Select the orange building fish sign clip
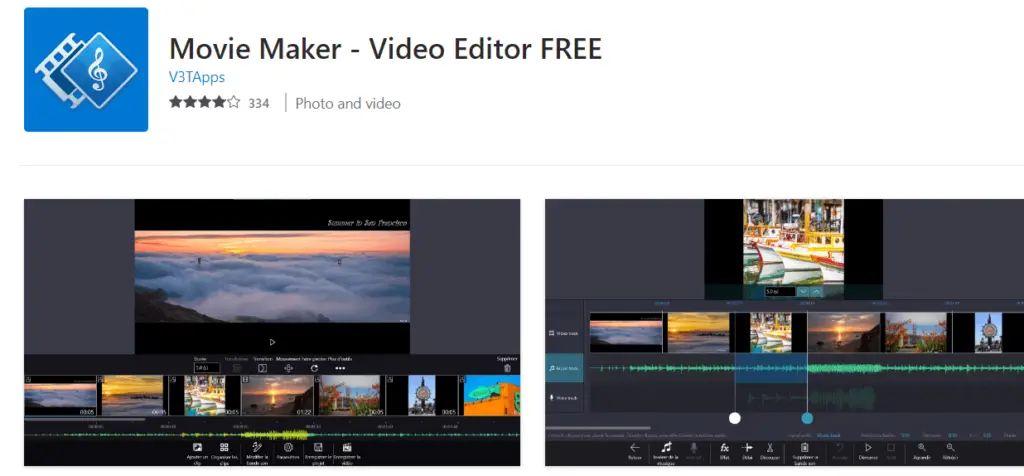 coord(492,396)
